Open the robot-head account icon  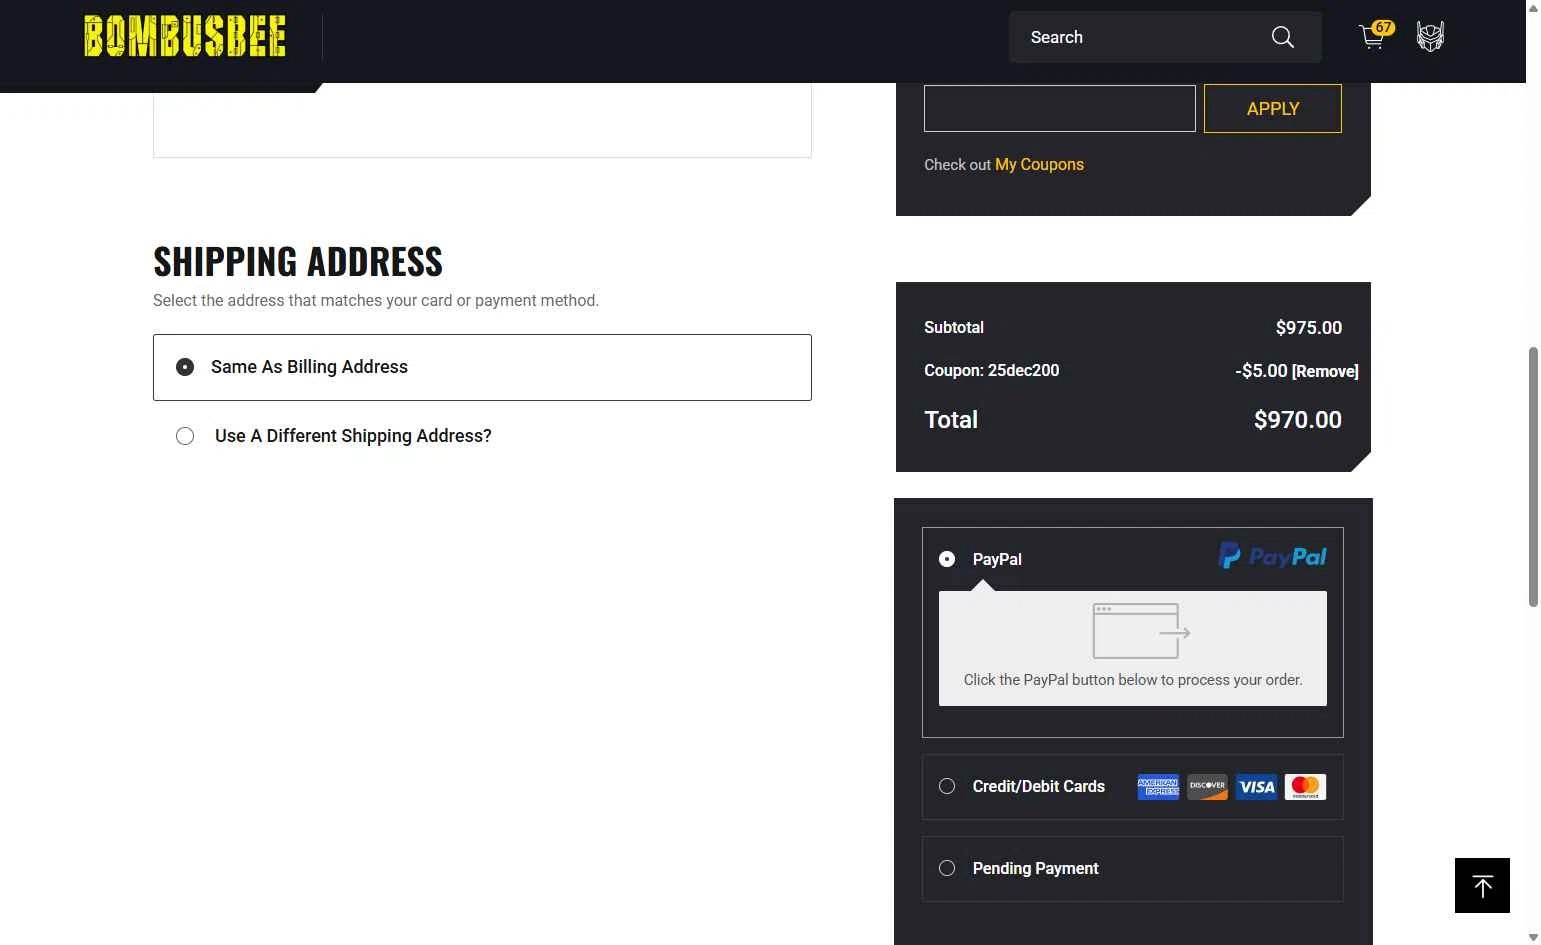[1430, 37]
